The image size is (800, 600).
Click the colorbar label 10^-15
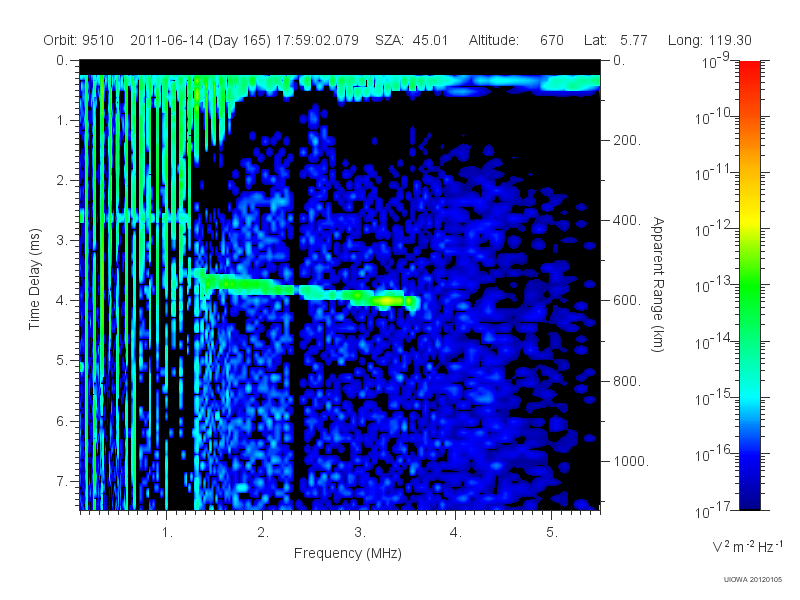713,397
